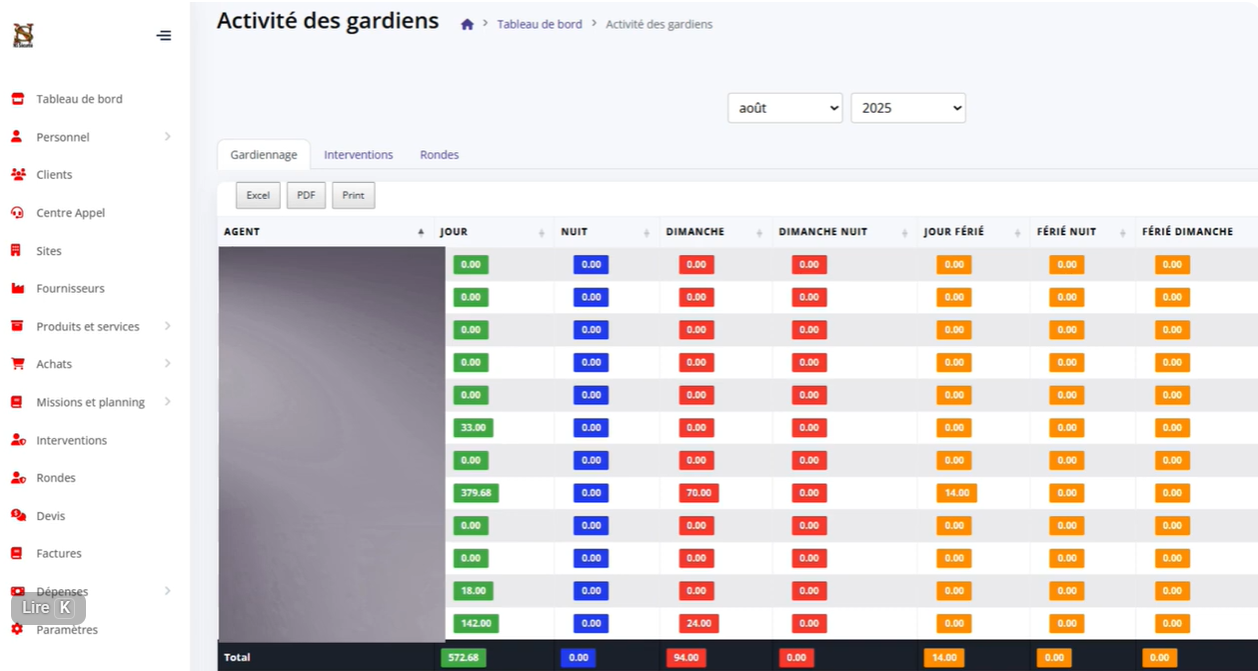This screenshot has height=671, width=1258.
Task: Open Clients from the people icon
Action: 18,174
